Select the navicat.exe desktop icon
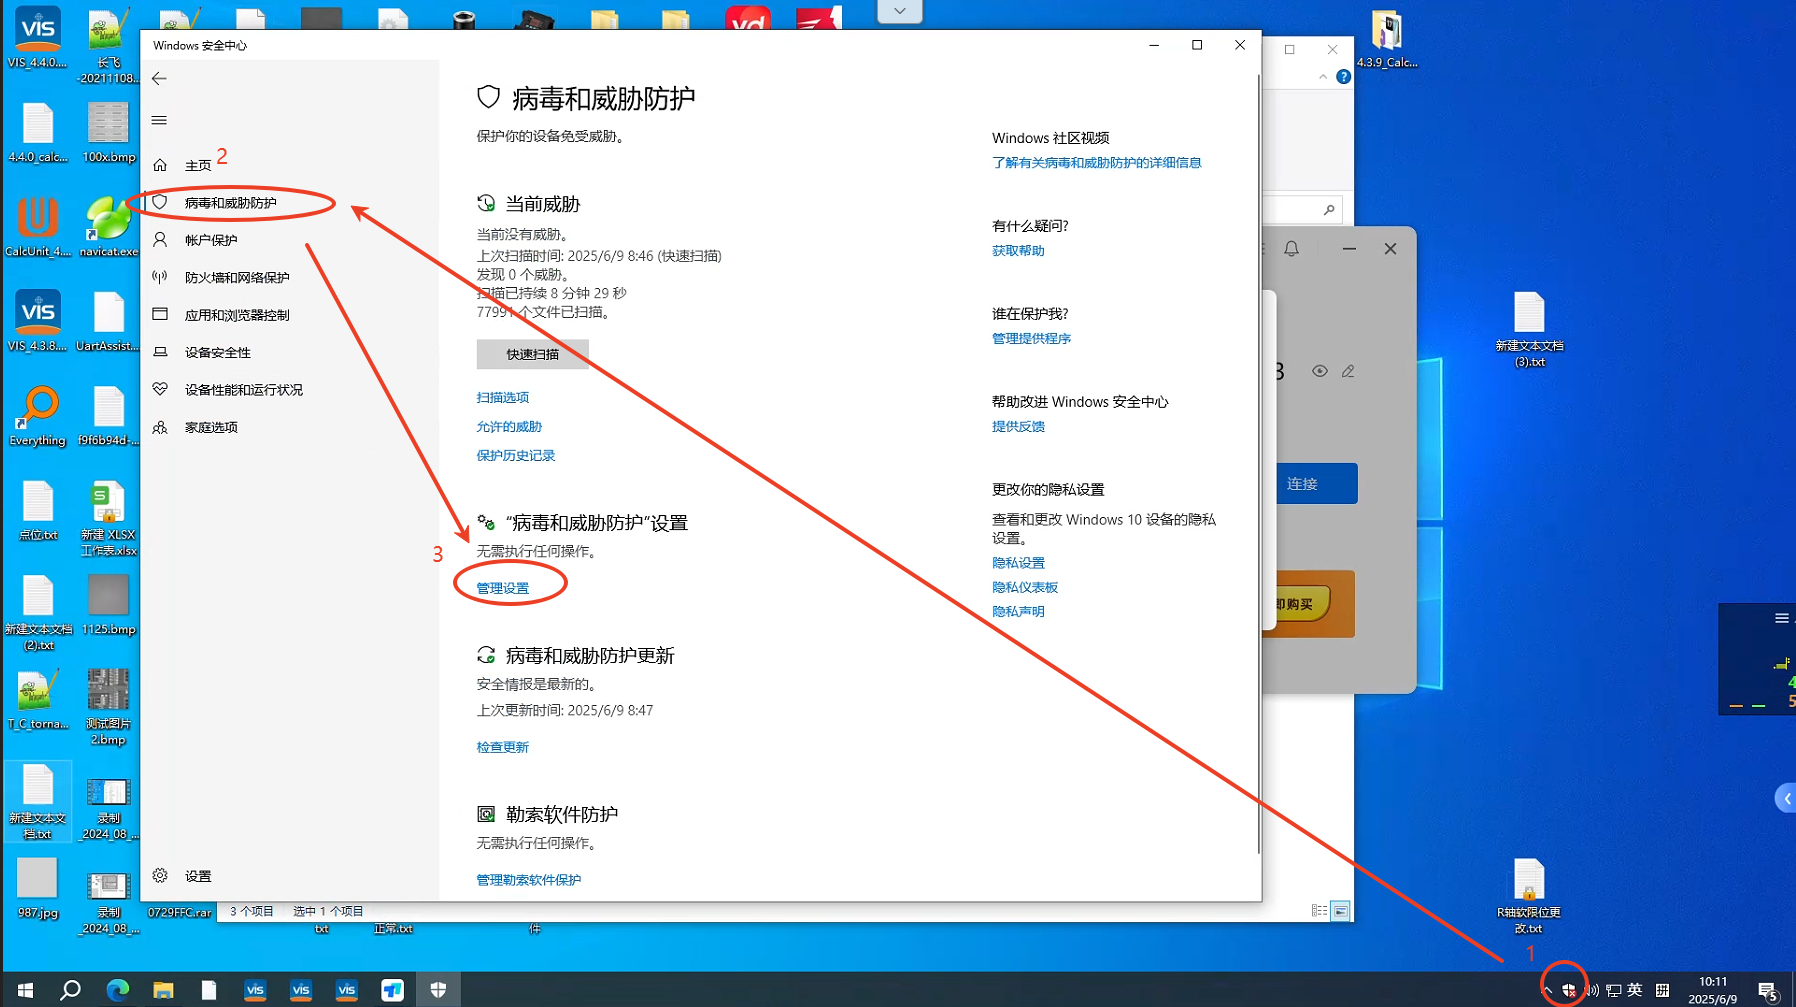 [108, 227]
